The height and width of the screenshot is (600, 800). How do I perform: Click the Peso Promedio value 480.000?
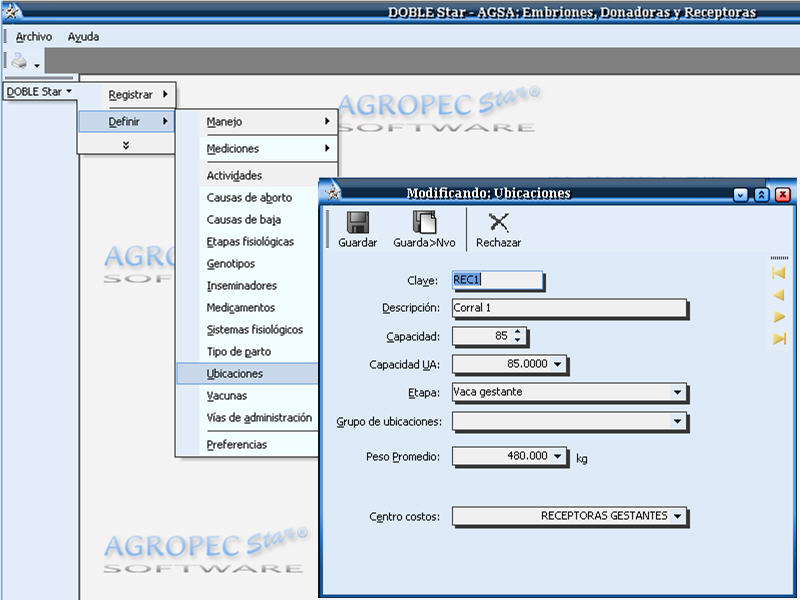[x=527, y=456]
